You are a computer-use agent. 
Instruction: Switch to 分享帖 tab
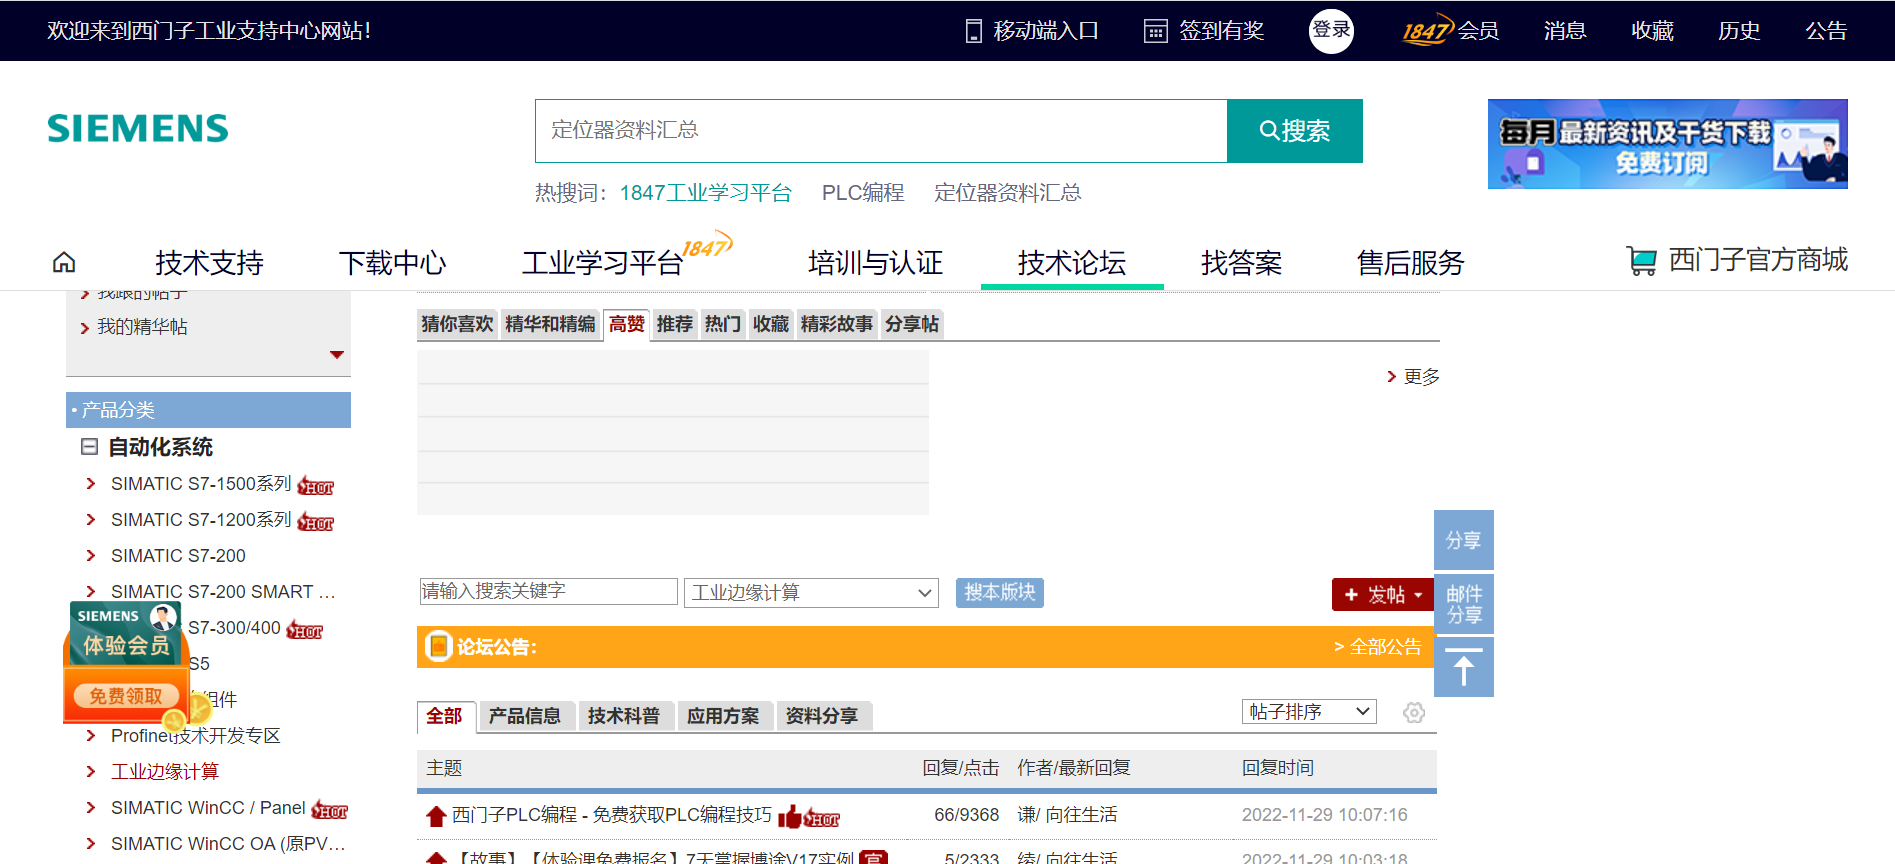tap(912, 324)
